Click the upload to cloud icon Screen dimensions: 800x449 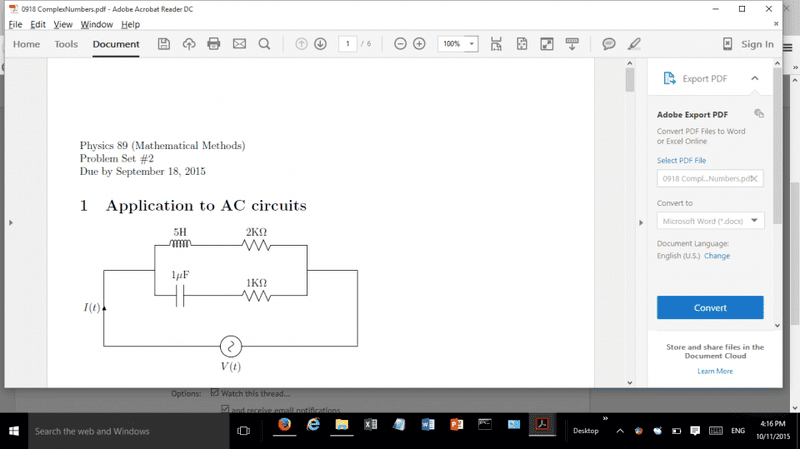189,44
